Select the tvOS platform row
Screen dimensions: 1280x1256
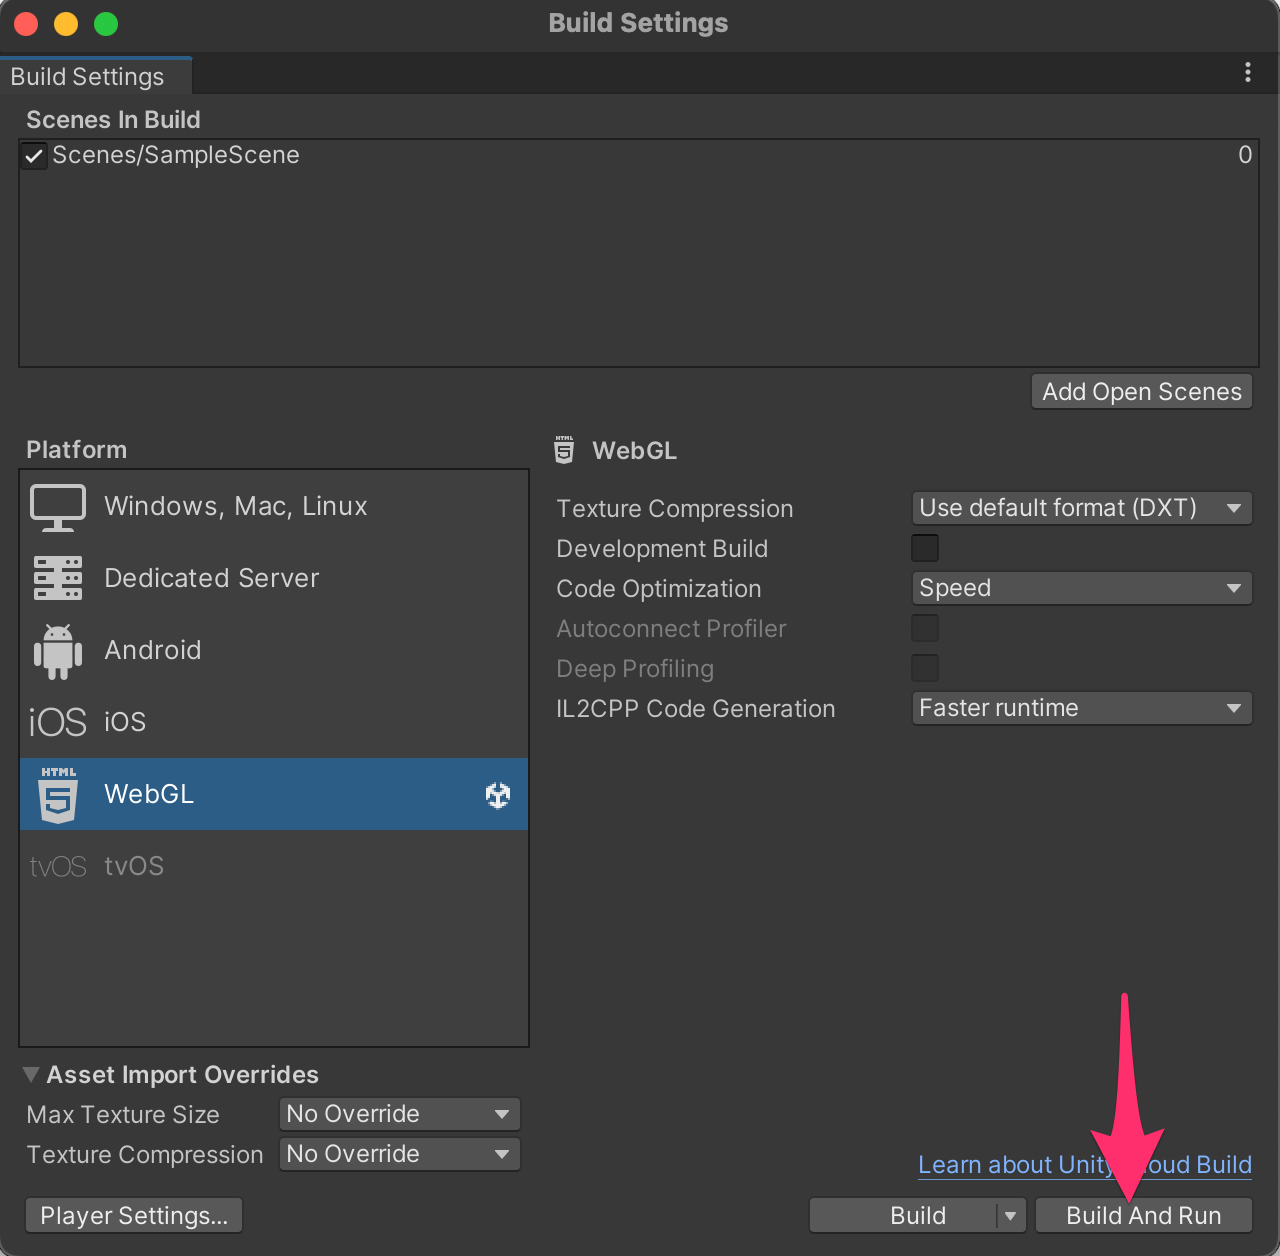click(x=274, y=866)
